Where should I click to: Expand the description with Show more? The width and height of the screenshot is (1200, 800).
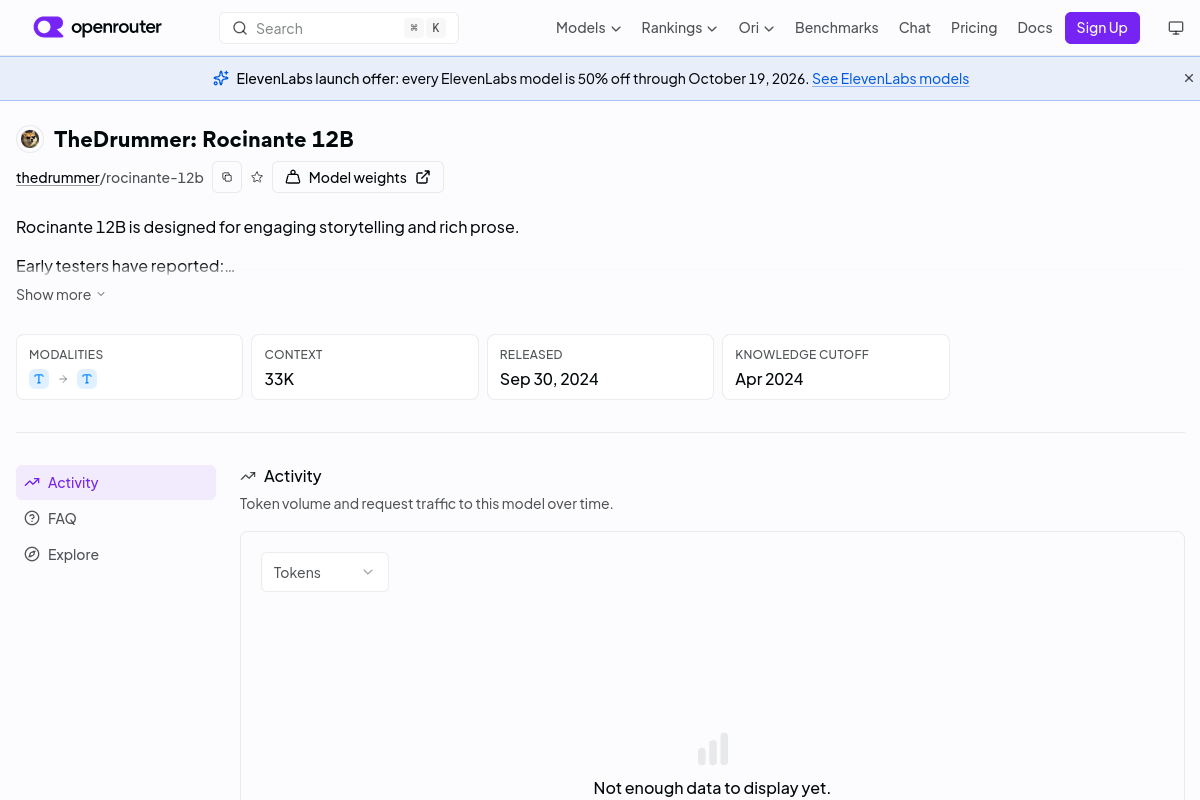pyautogui.click(x=61, y=295)
